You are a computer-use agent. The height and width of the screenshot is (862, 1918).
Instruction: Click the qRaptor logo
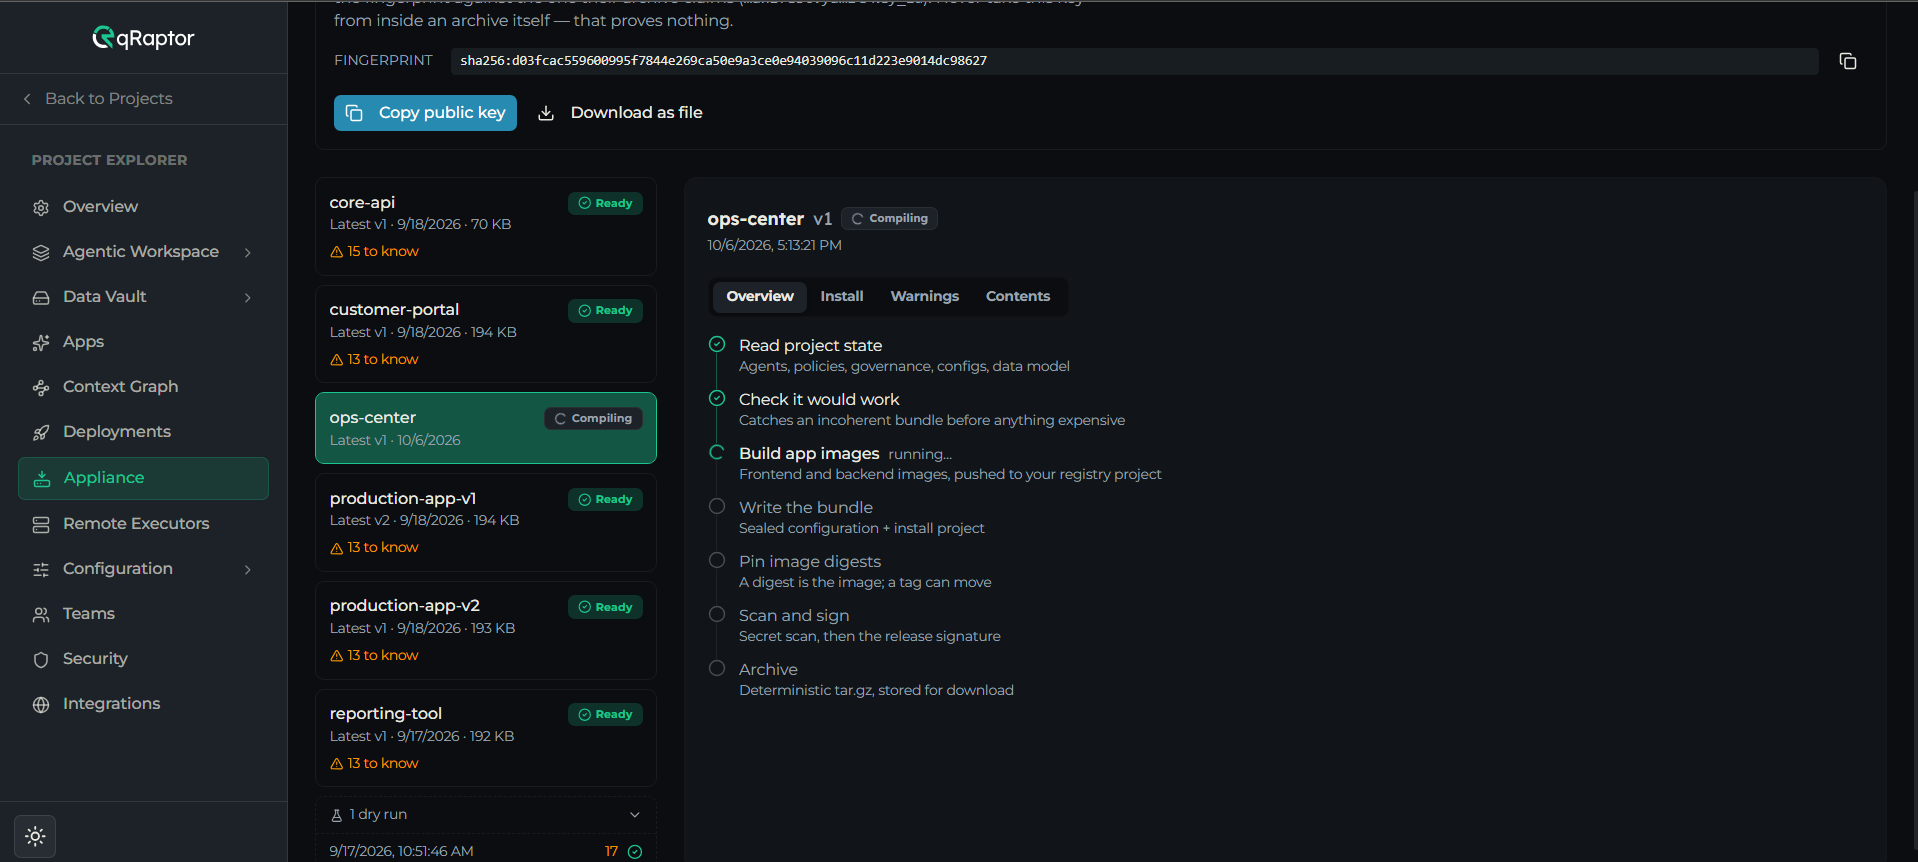(x=143, y=38)
